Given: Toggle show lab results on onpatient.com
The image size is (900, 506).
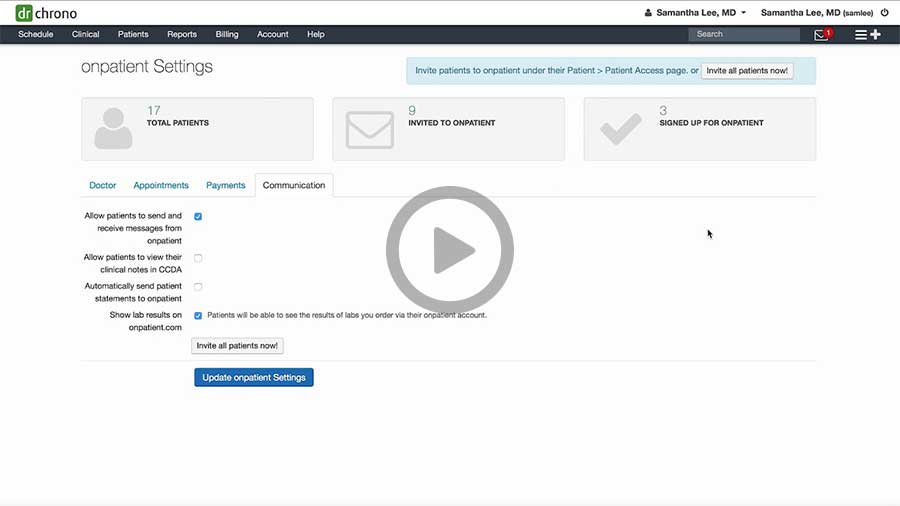Looking at the screenshot, I should pyautogui.click(x=198, y=316).
